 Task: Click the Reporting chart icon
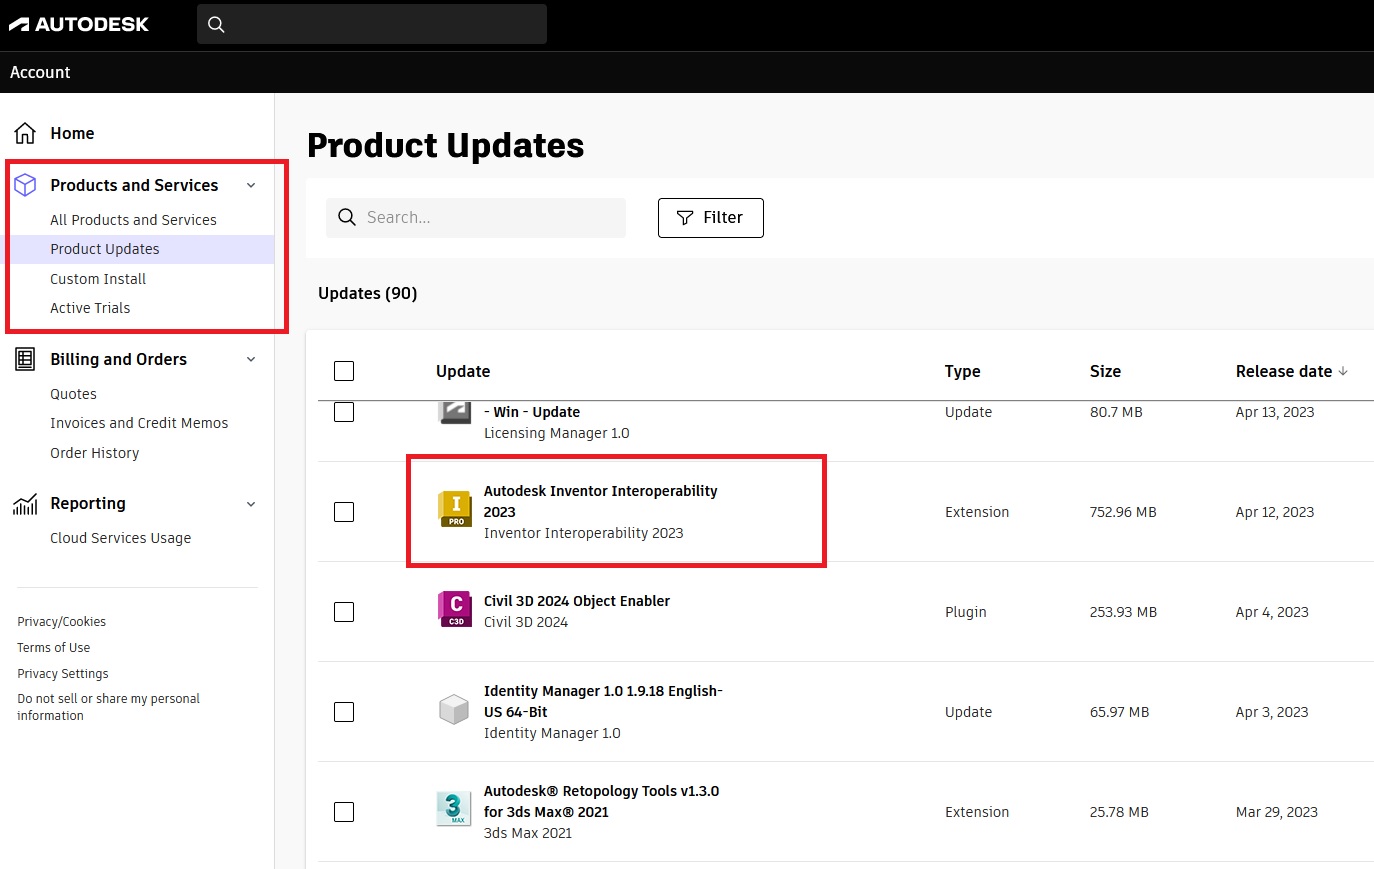click(25, 504)
